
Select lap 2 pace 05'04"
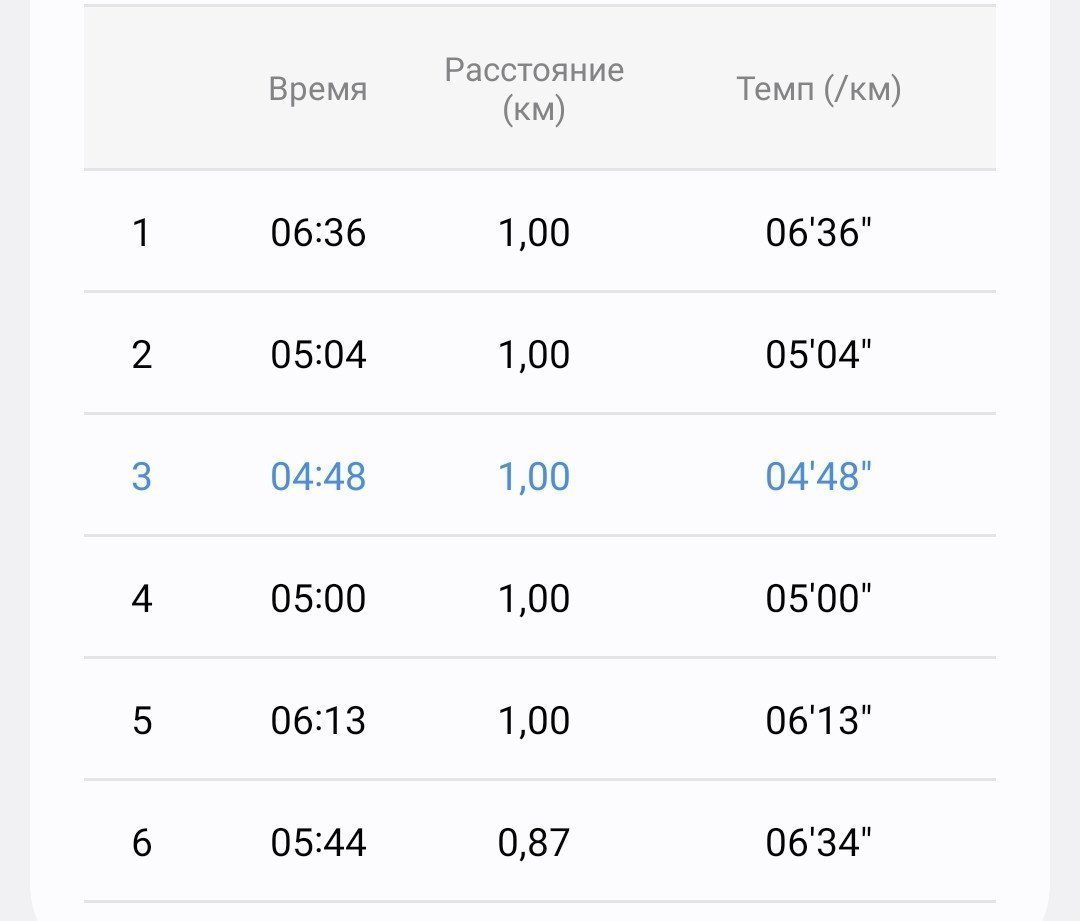click(x=818, y=355)
